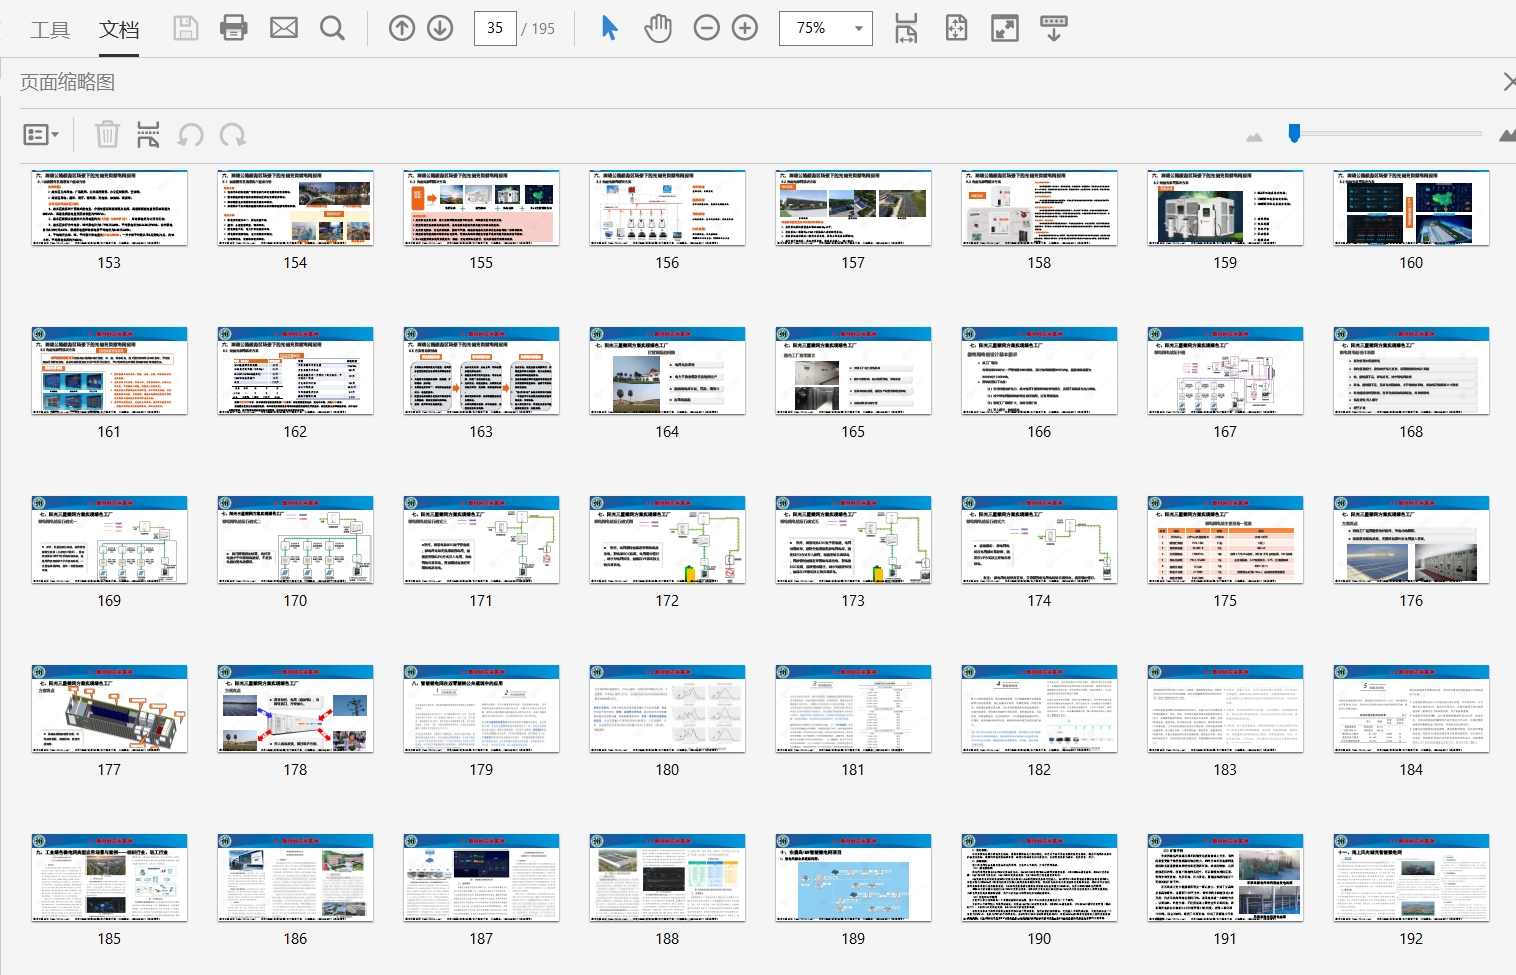Pick page thumbnail 187
1516x975 pixels.
(x=481, y=878)
